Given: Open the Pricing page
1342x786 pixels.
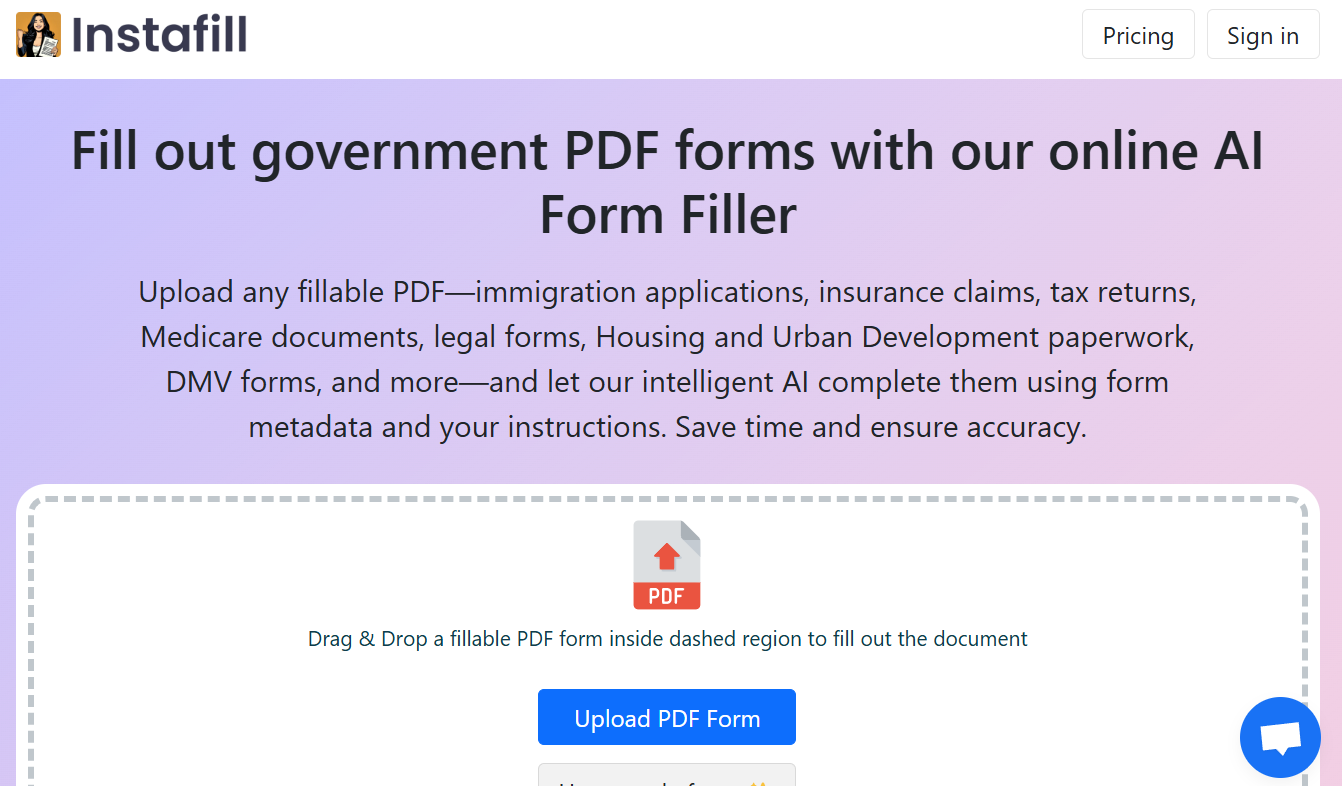Looking at the screenshot, I should point(1138,35).
